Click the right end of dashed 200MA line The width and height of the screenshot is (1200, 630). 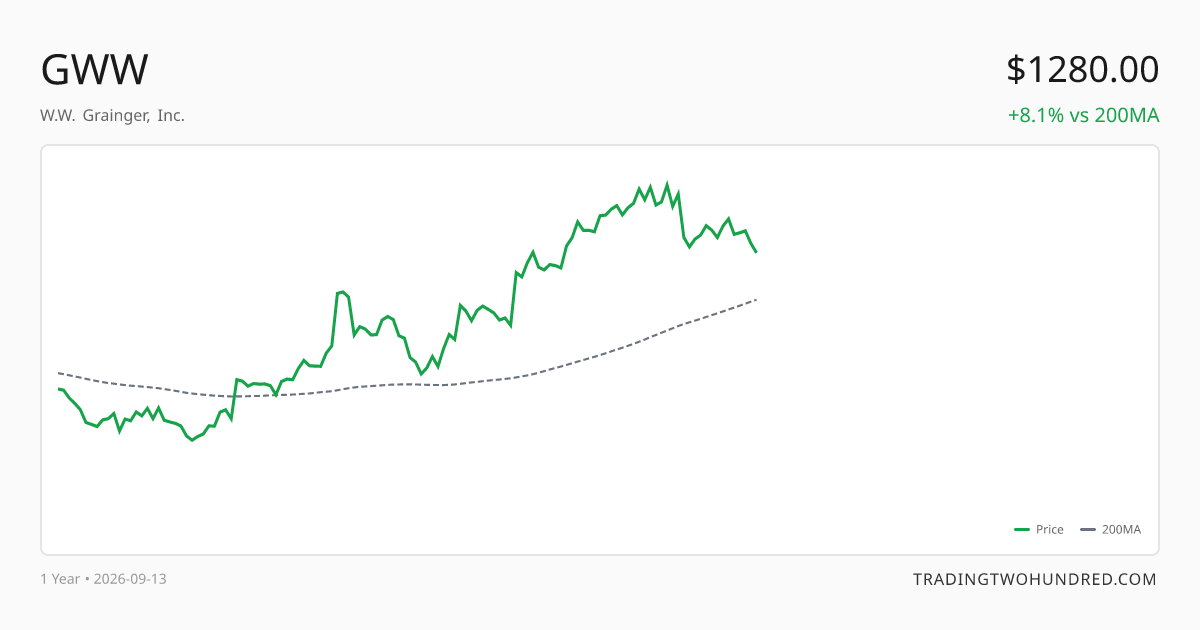(x=756, y=299)
